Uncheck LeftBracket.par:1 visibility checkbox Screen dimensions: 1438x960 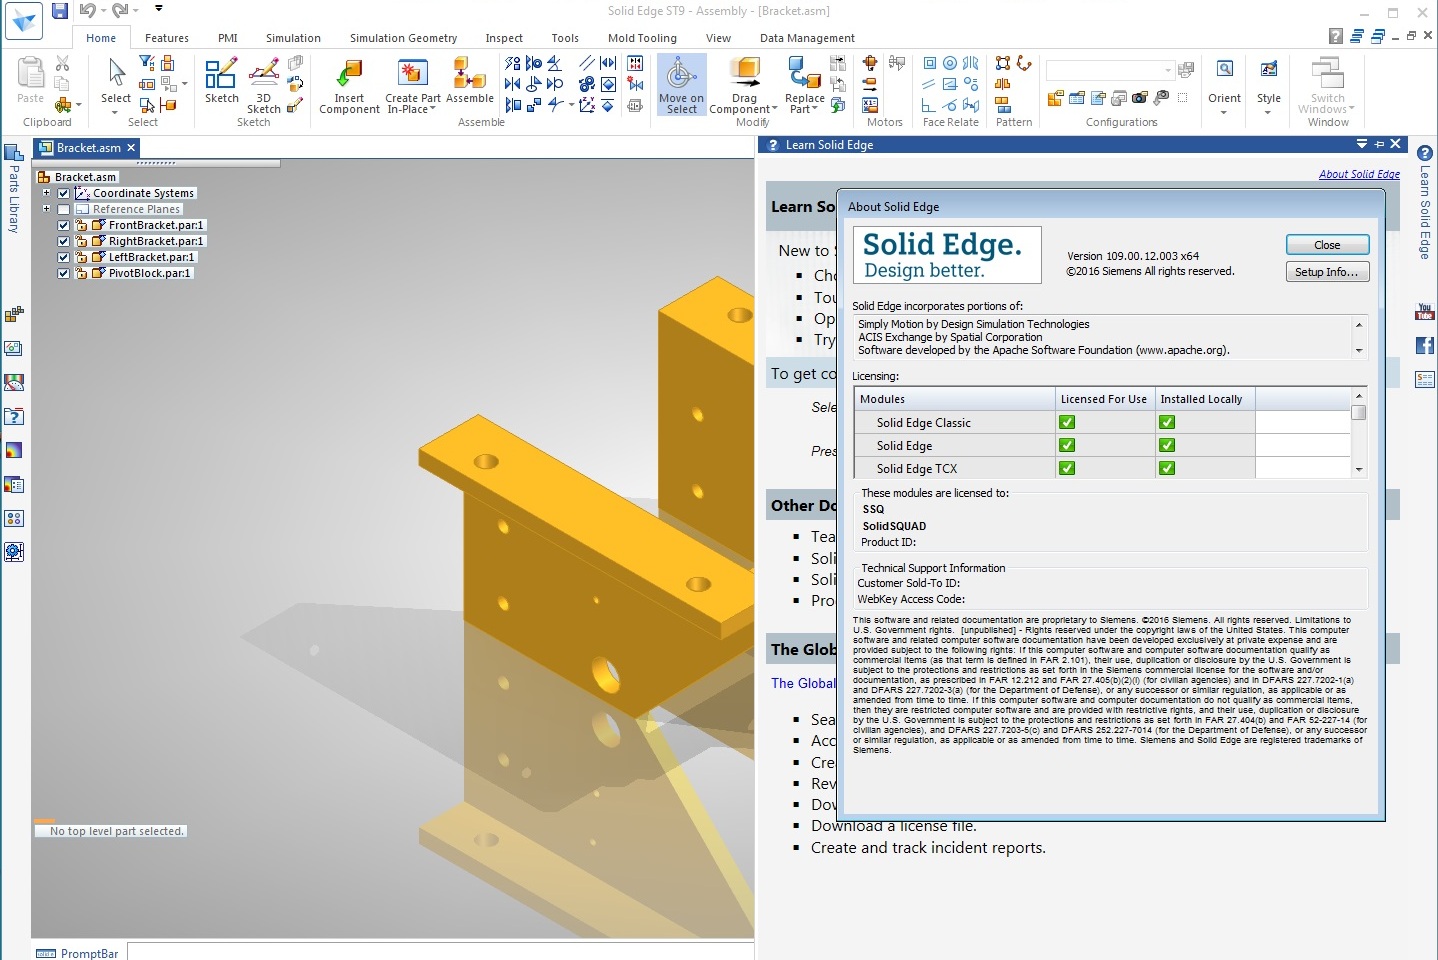[64, 258]
